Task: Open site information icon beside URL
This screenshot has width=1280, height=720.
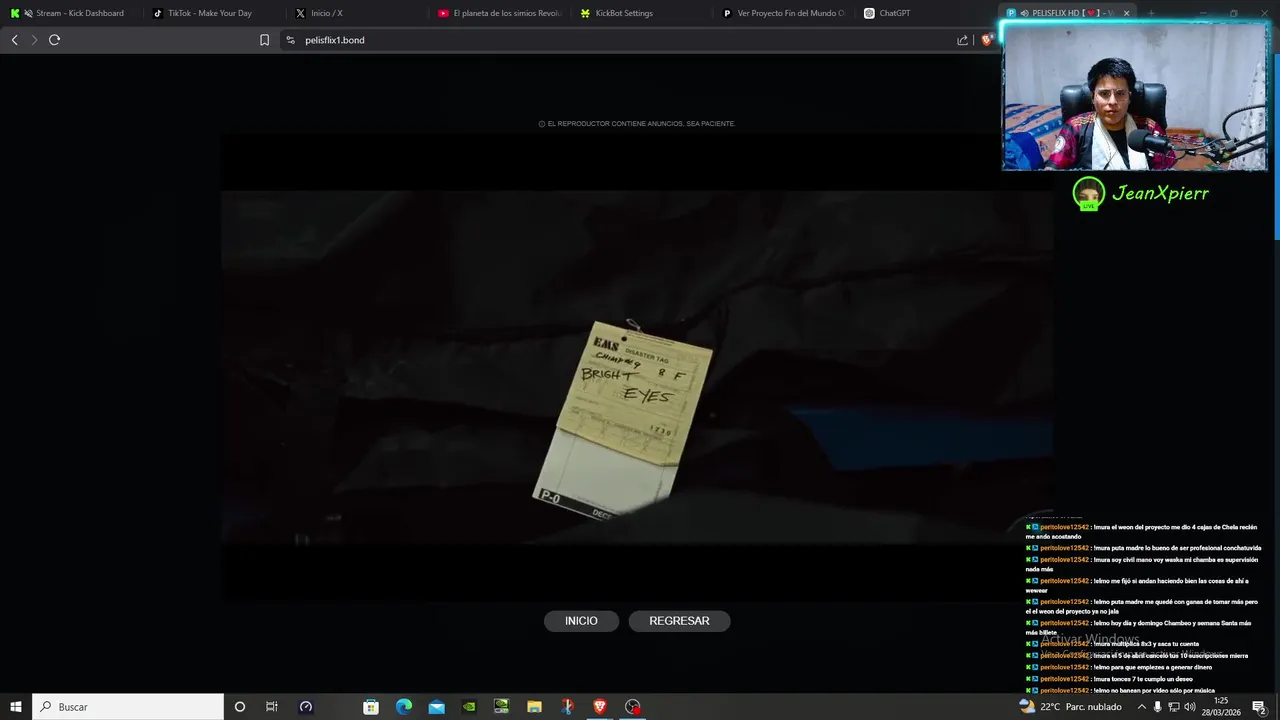Action: point(290,40)
